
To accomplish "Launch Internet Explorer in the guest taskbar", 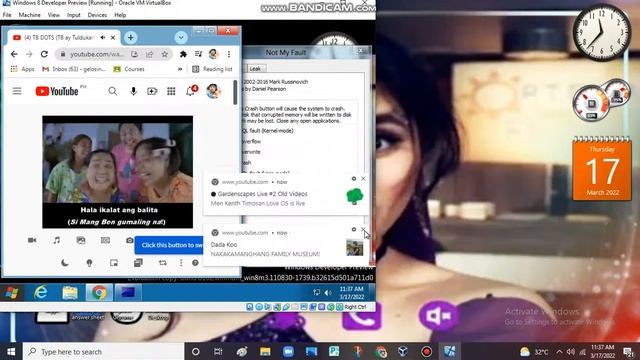I will pyautogui.click(x=40, y=293).
